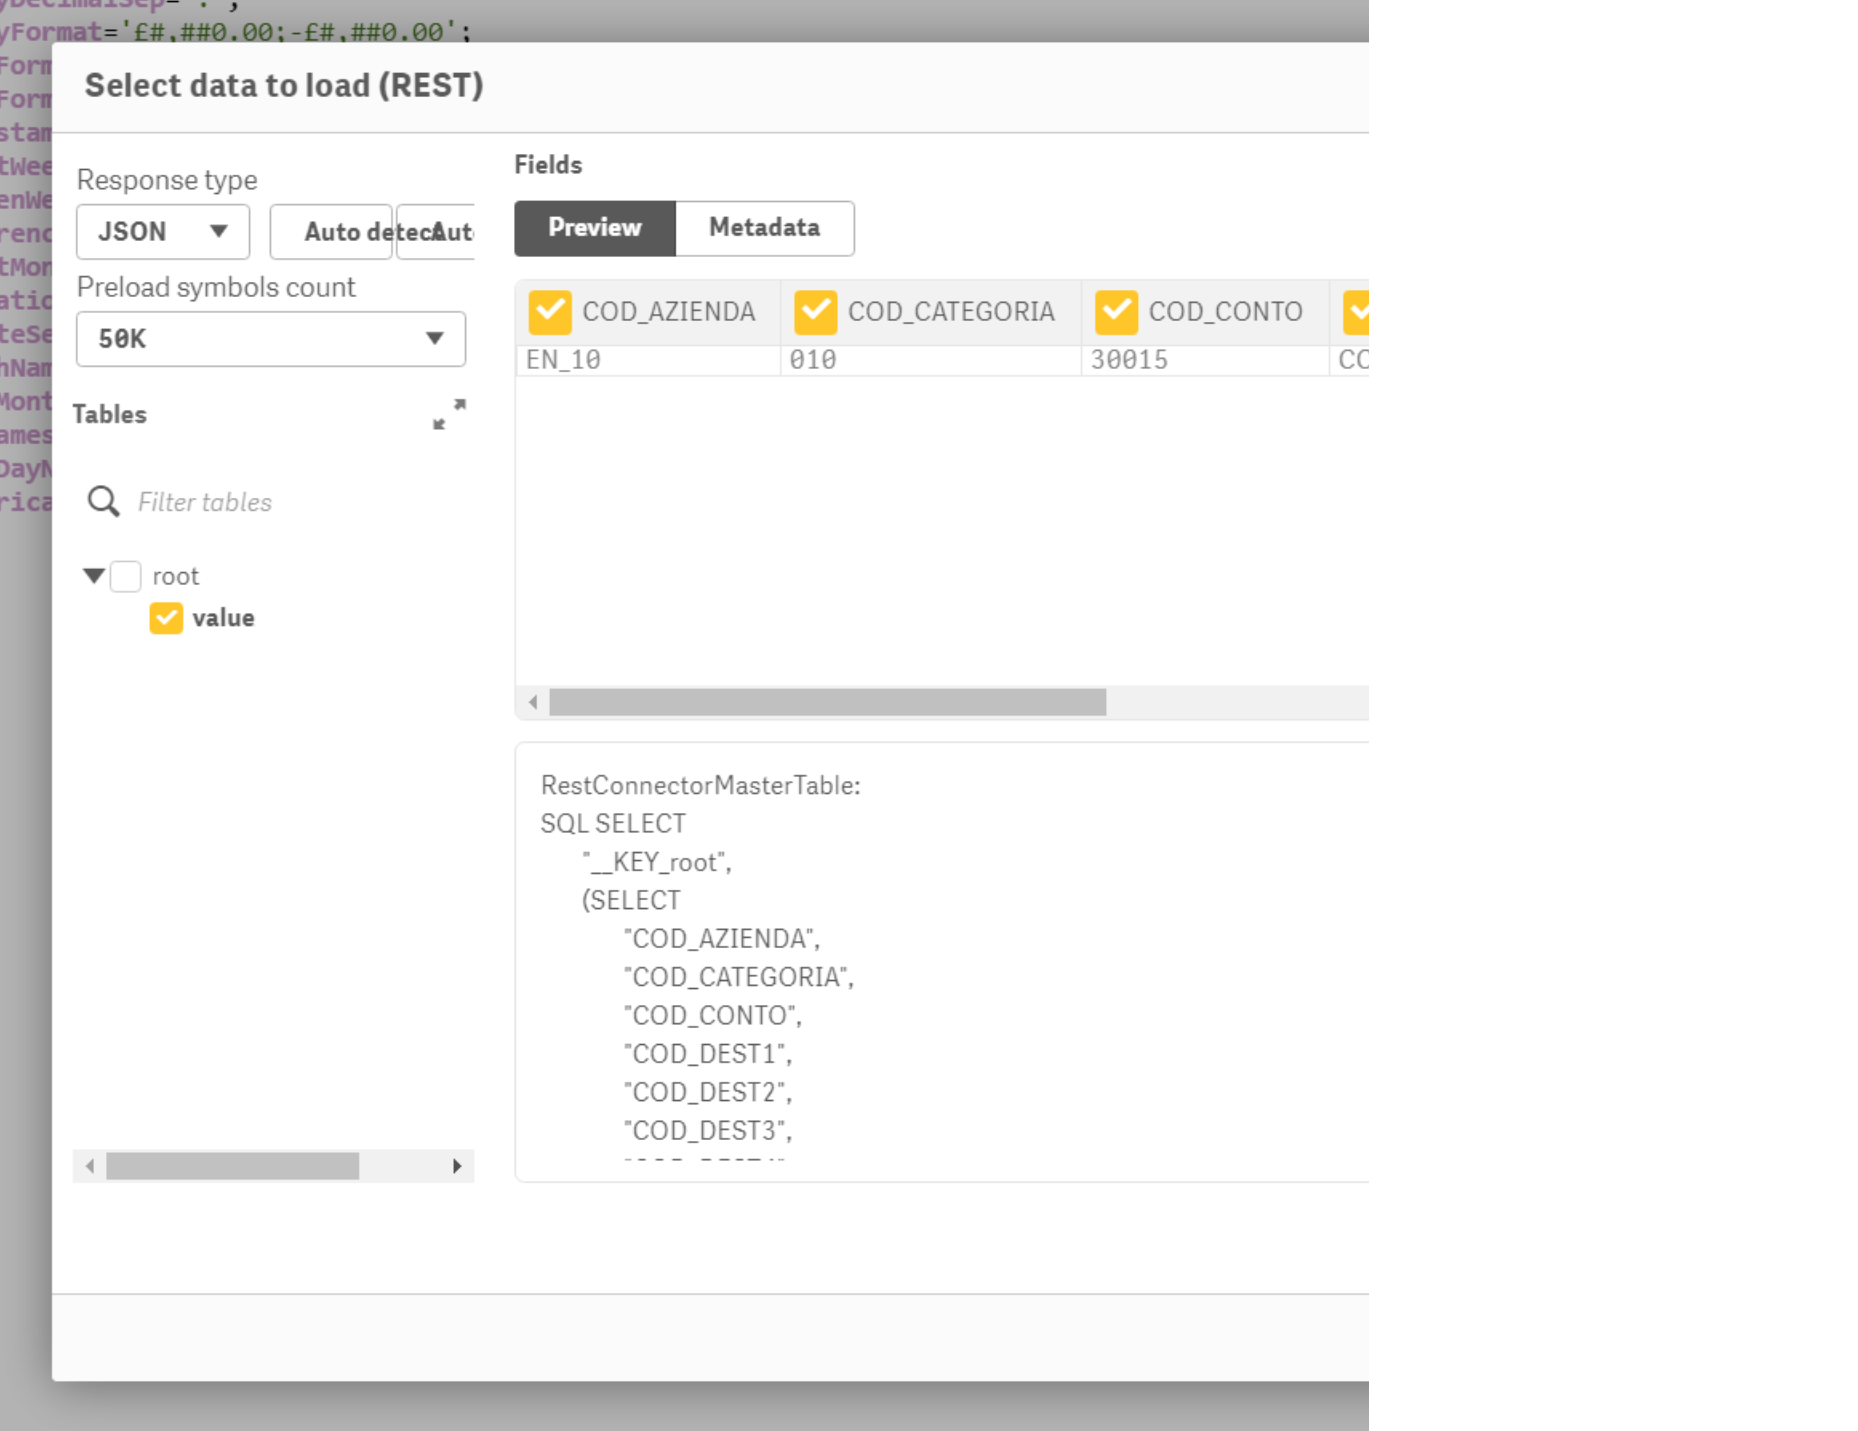Click the Tables scrollbar right arrow
This screenshot has width=1858, height=1431.
[457, 1166]
